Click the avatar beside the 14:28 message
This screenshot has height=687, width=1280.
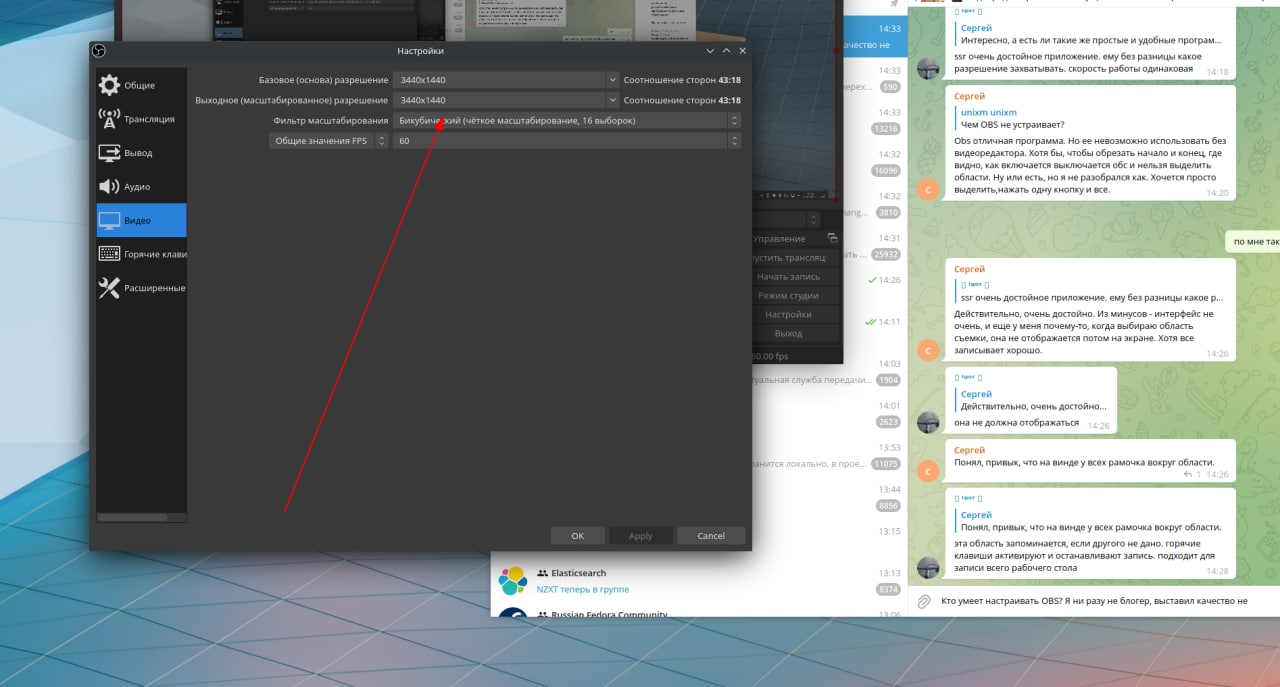click(929, 567)
